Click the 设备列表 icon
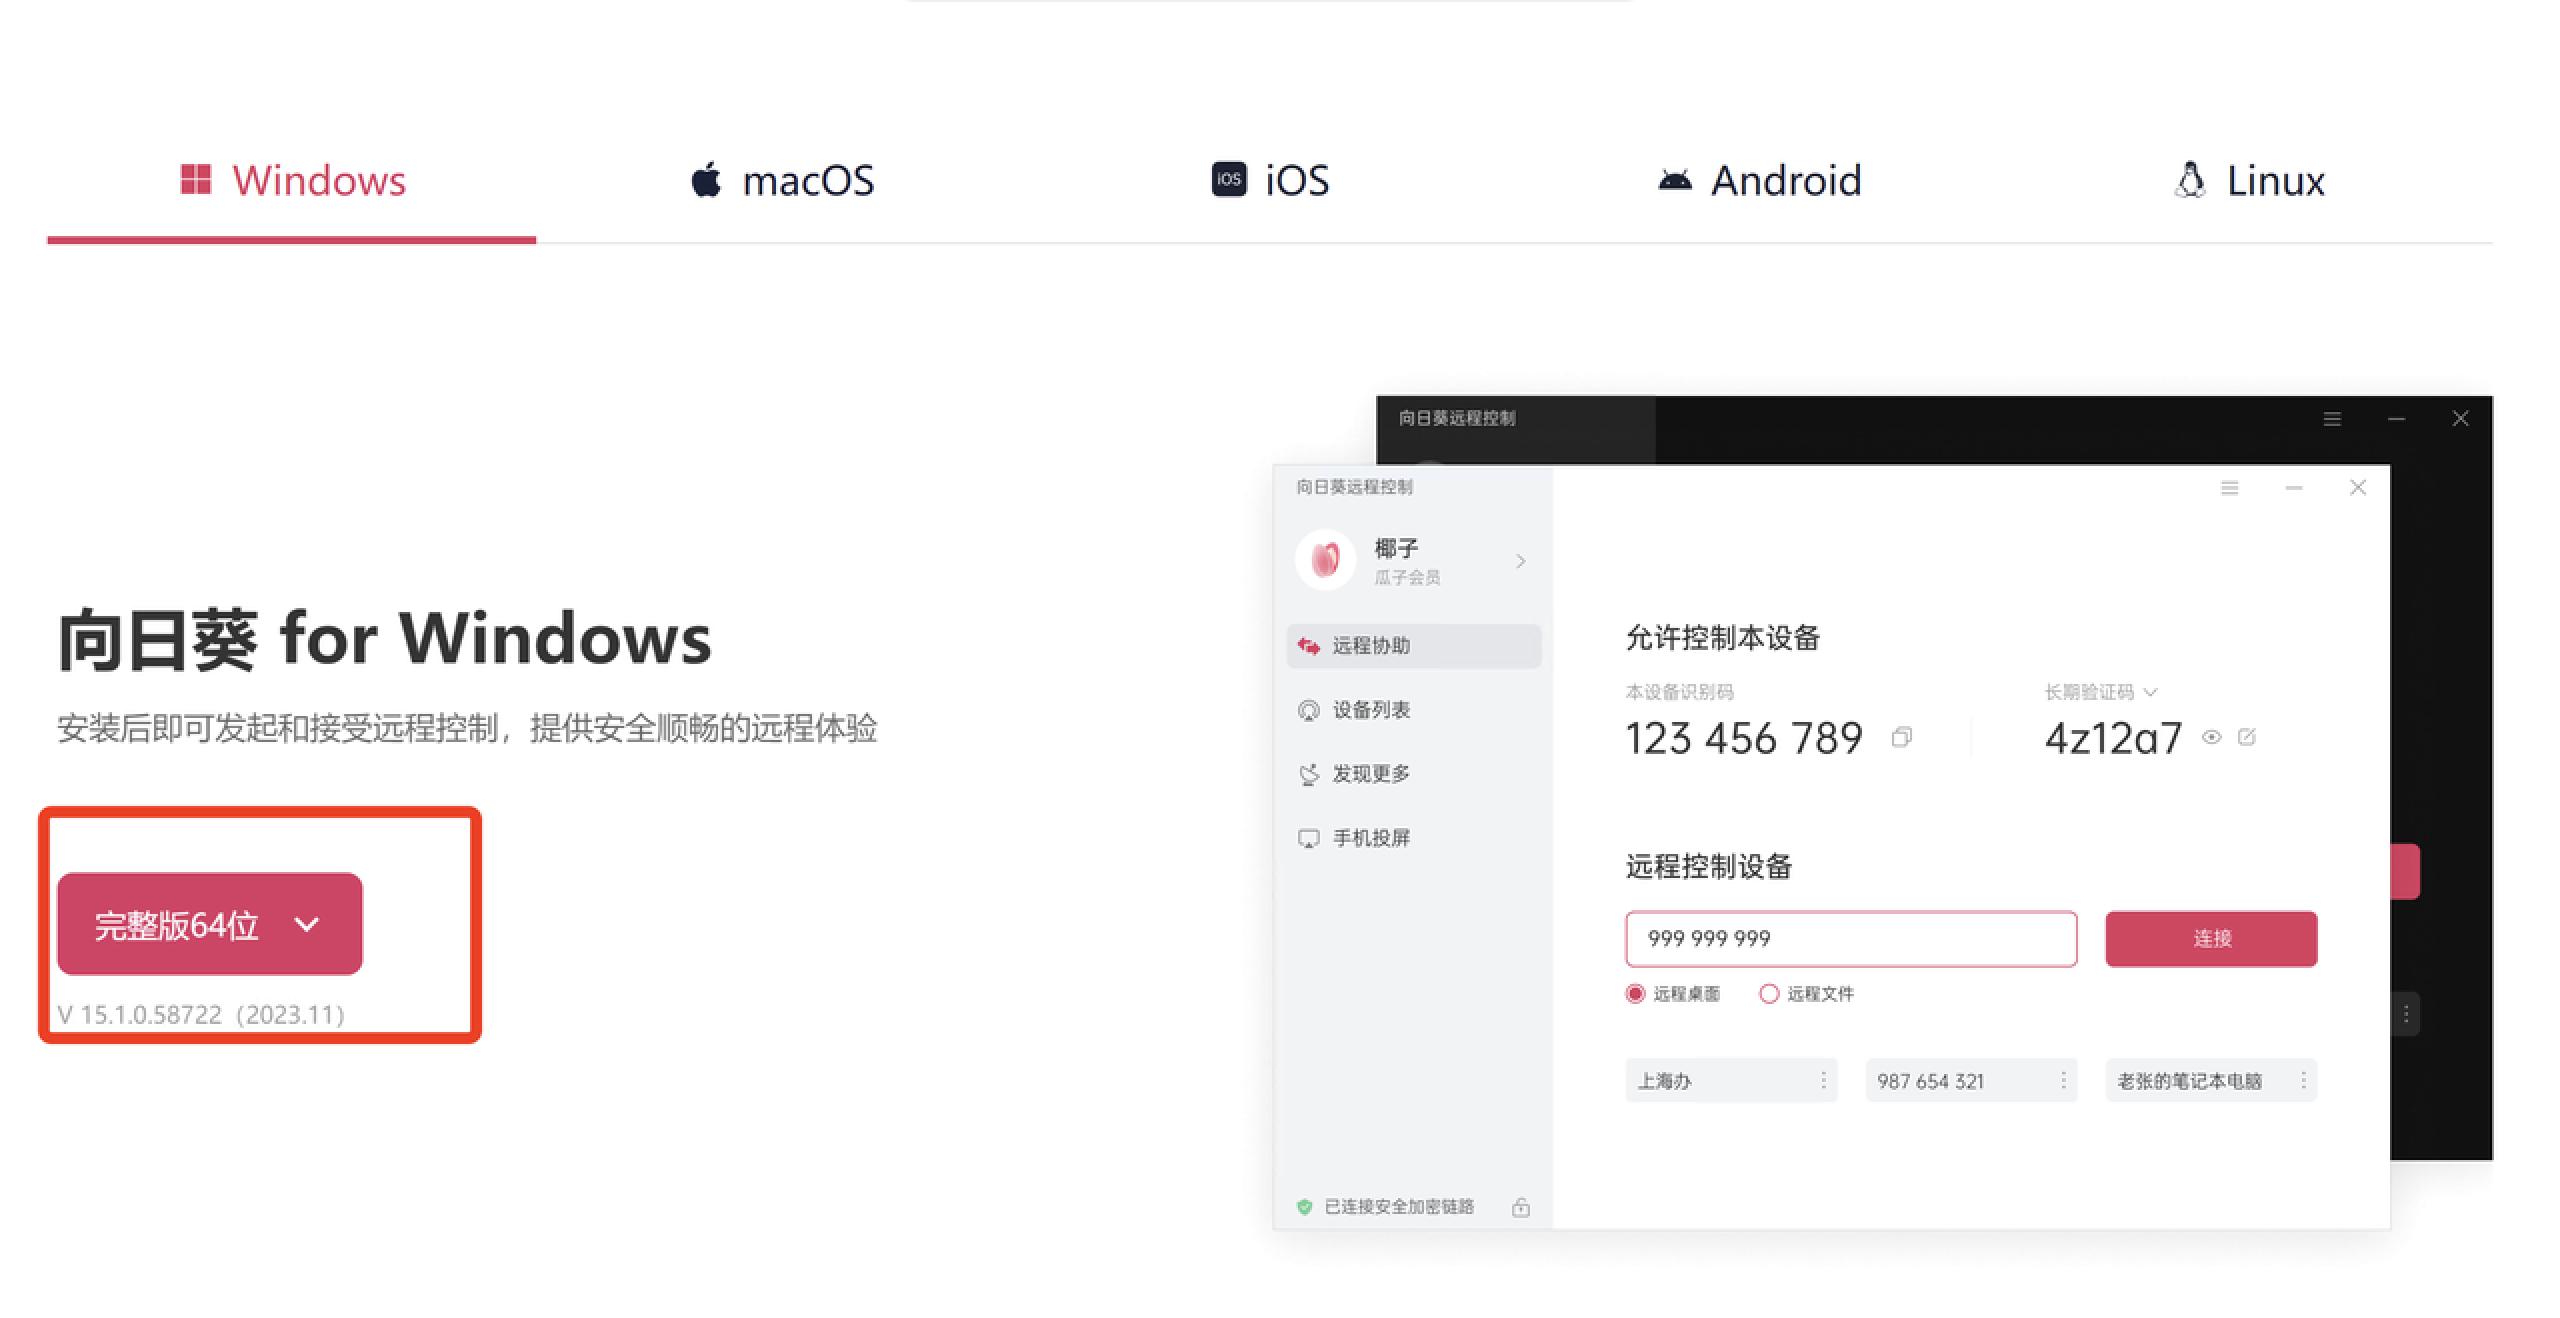2560x1318 pixels. point(1308,710)
